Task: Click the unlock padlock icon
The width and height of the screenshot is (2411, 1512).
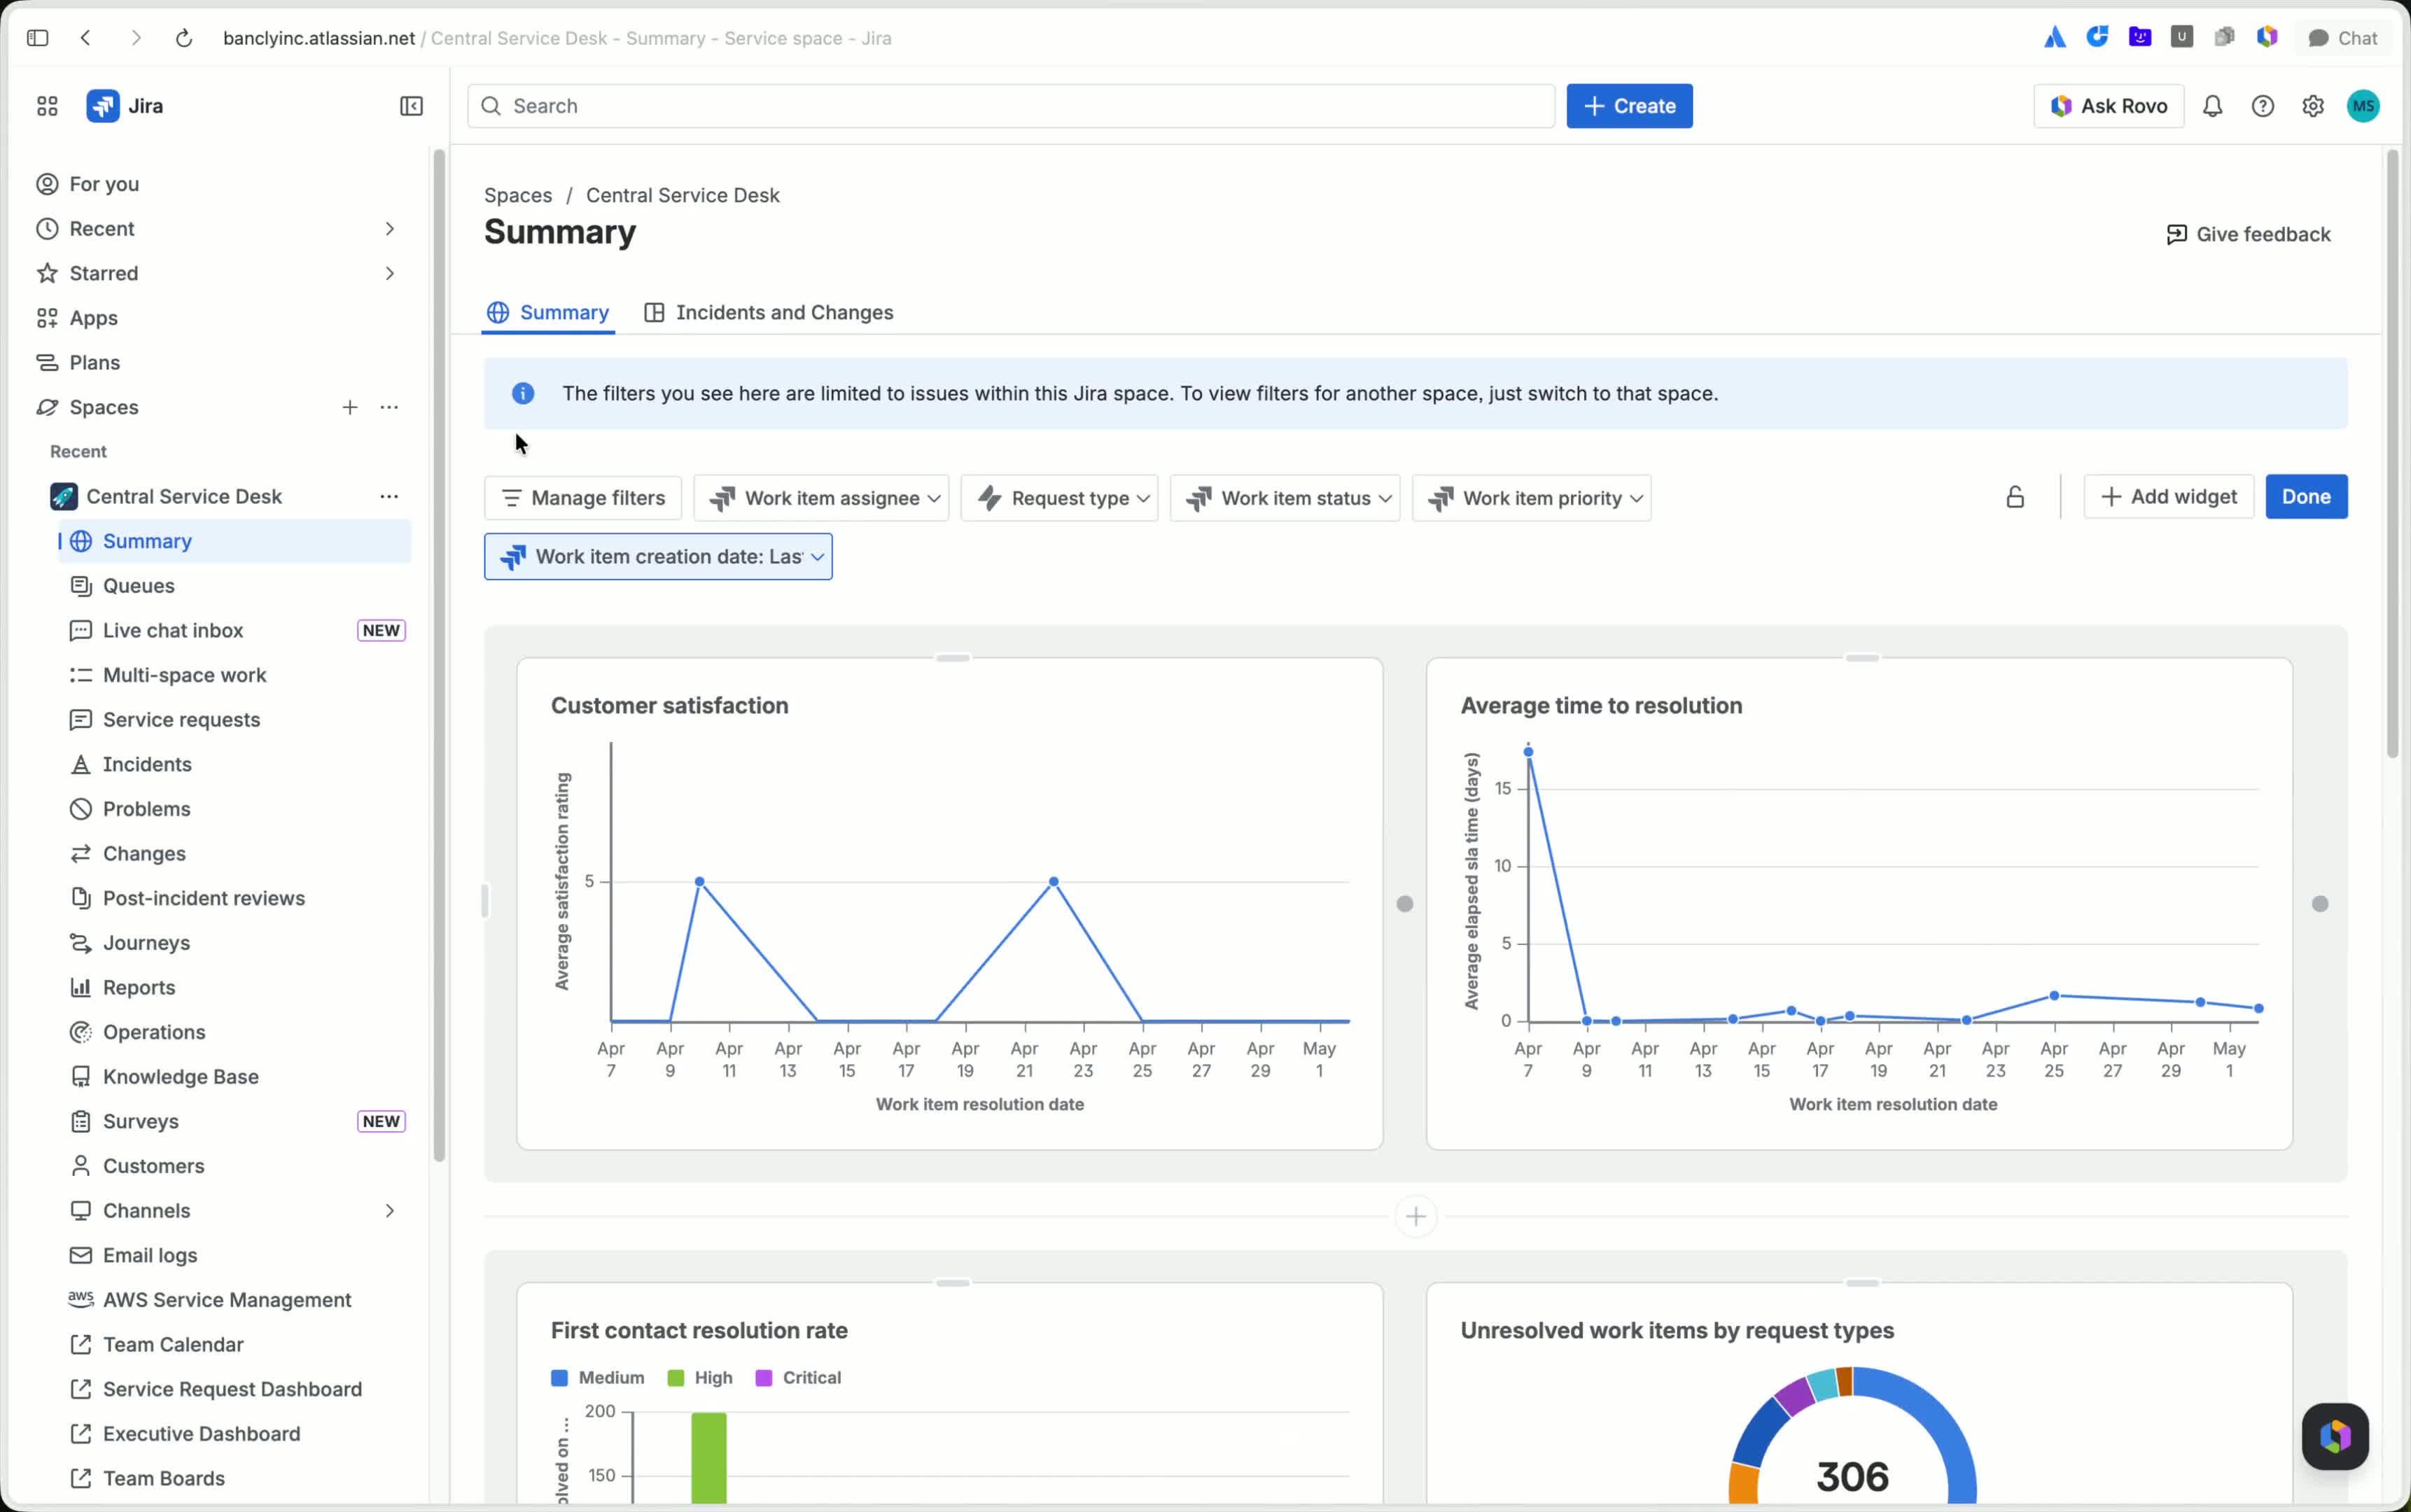Action: [2015, 497]
